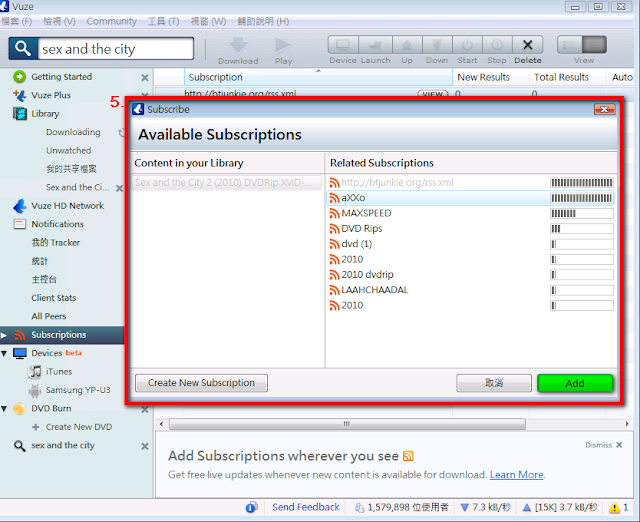Sort by Subscription column header
This screenshot has height=522, width=640.
click(318, 77)
